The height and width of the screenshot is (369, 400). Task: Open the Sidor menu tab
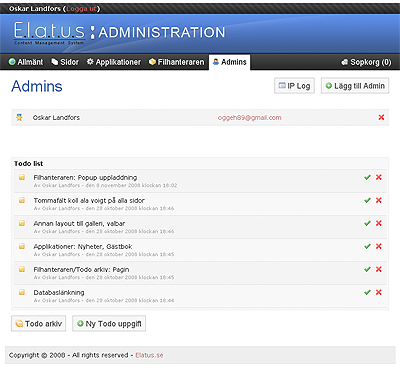pos(65,62)
